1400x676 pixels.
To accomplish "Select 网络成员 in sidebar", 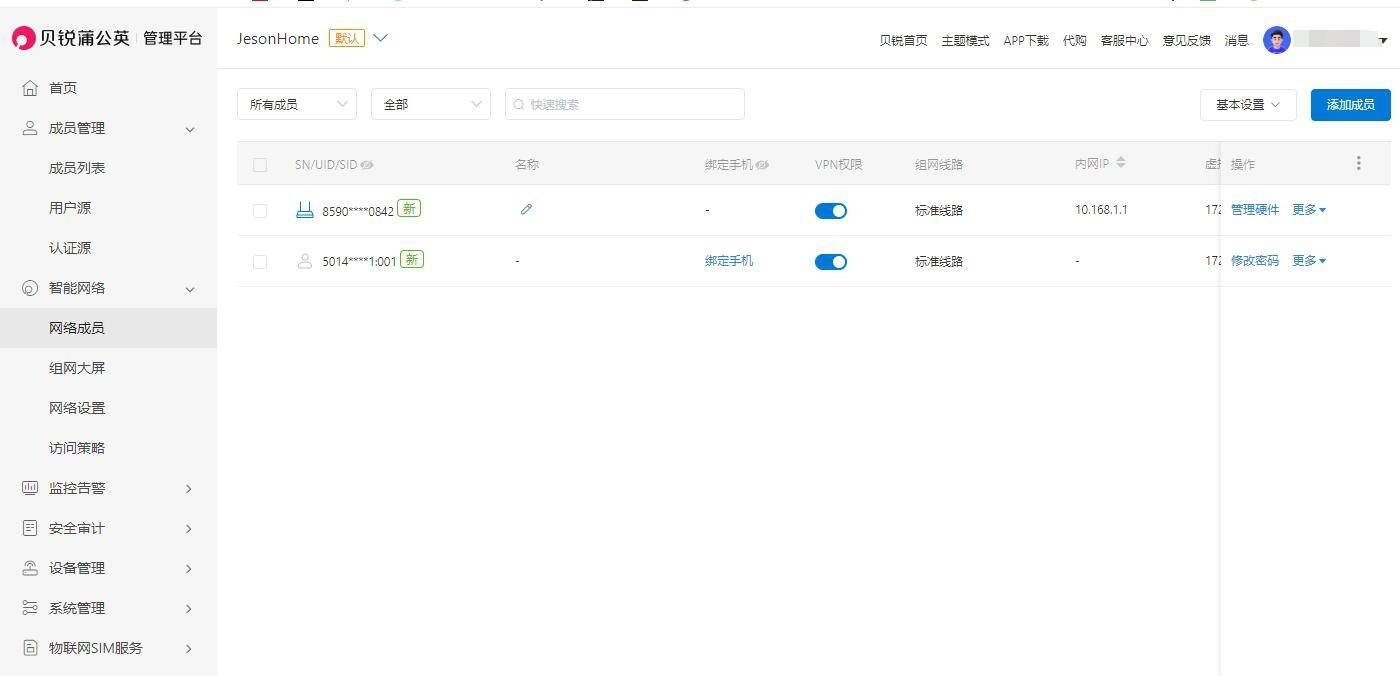I will (x=108, y=328).
